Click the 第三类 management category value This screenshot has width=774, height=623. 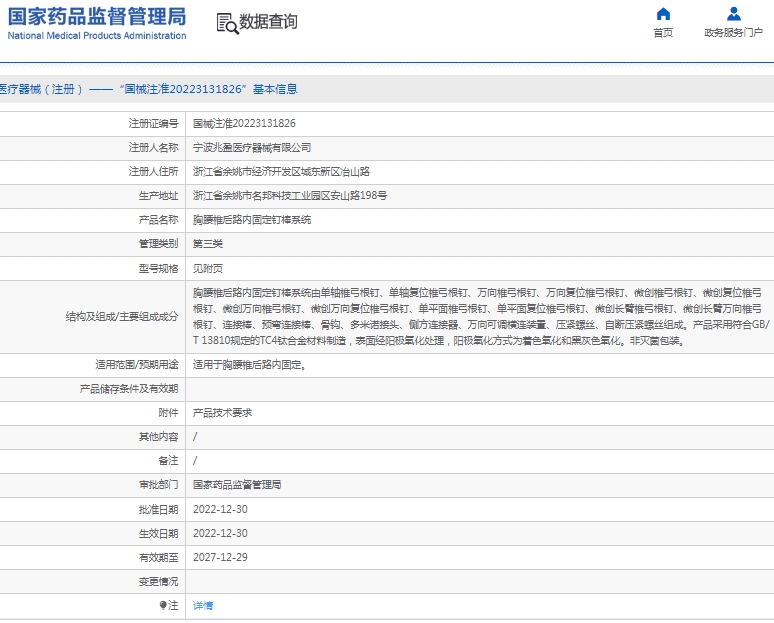(208, 243)
